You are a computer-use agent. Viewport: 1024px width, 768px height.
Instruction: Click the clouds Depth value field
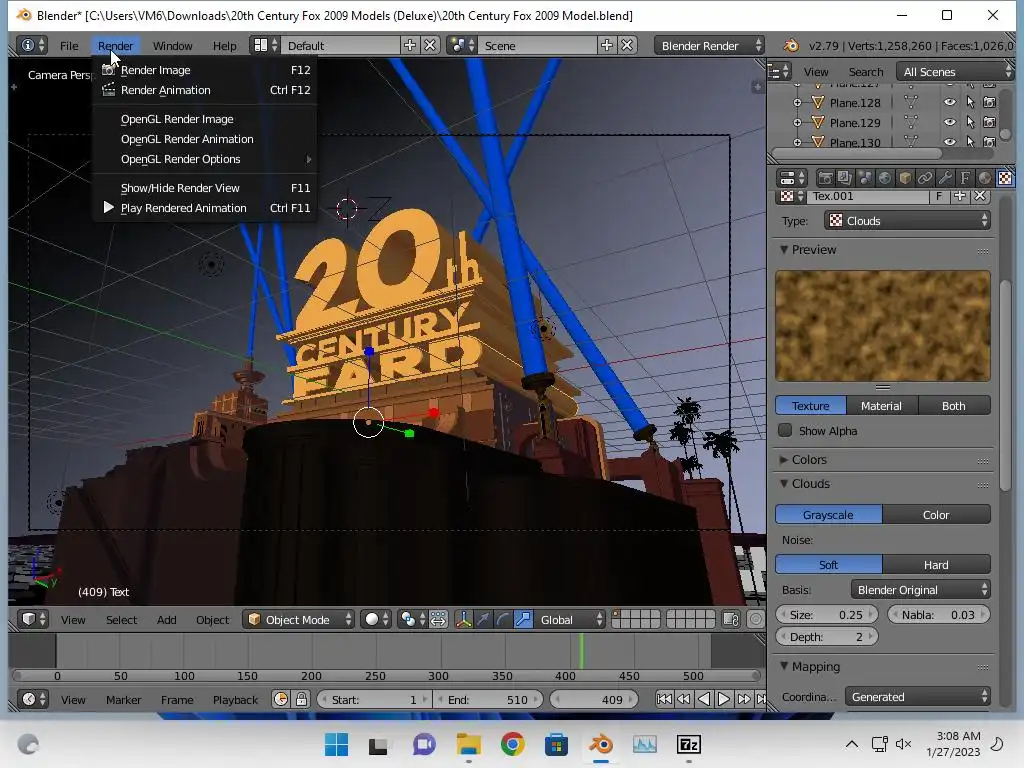tap(826, 637)
